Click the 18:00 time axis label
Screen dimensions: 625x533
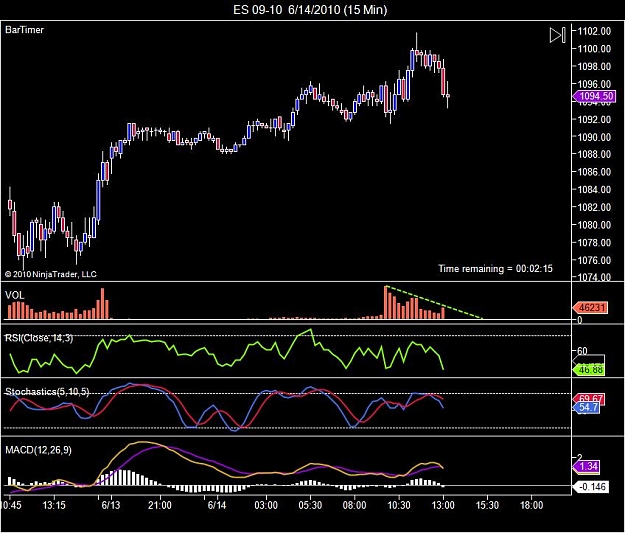(x=531, y=505)
